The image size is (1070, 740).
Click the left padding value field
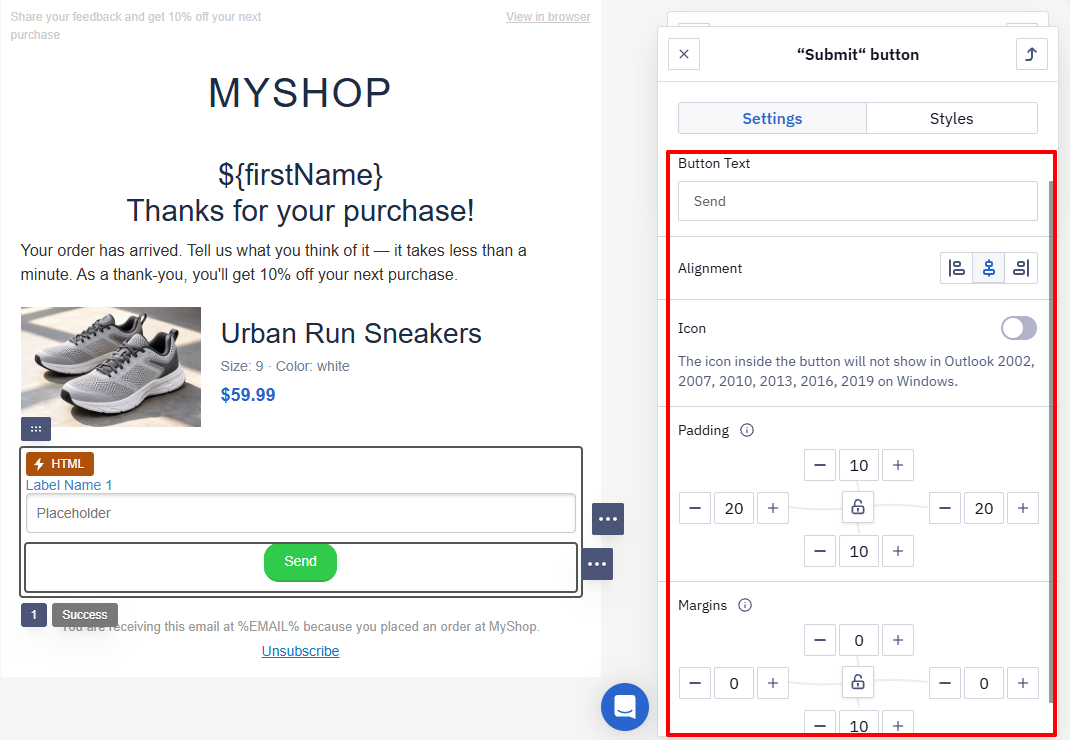click(734, 508)
